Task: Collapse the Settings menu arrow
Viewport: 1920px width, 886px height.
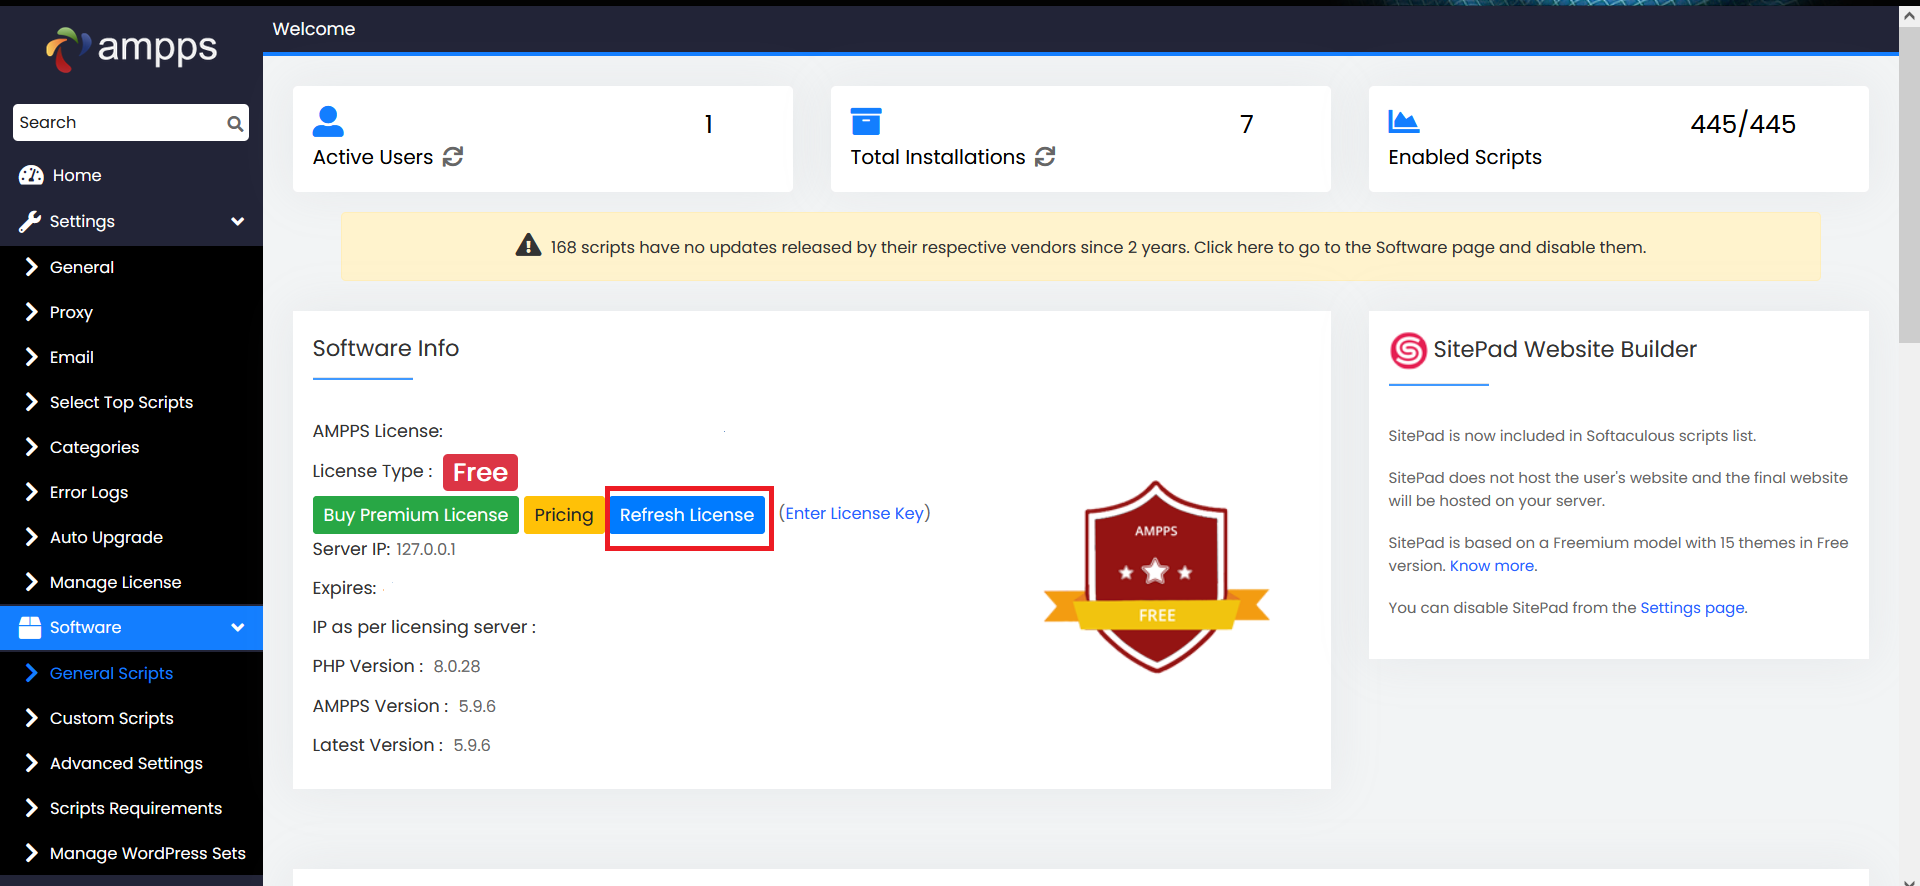Action: pos(237,221)
